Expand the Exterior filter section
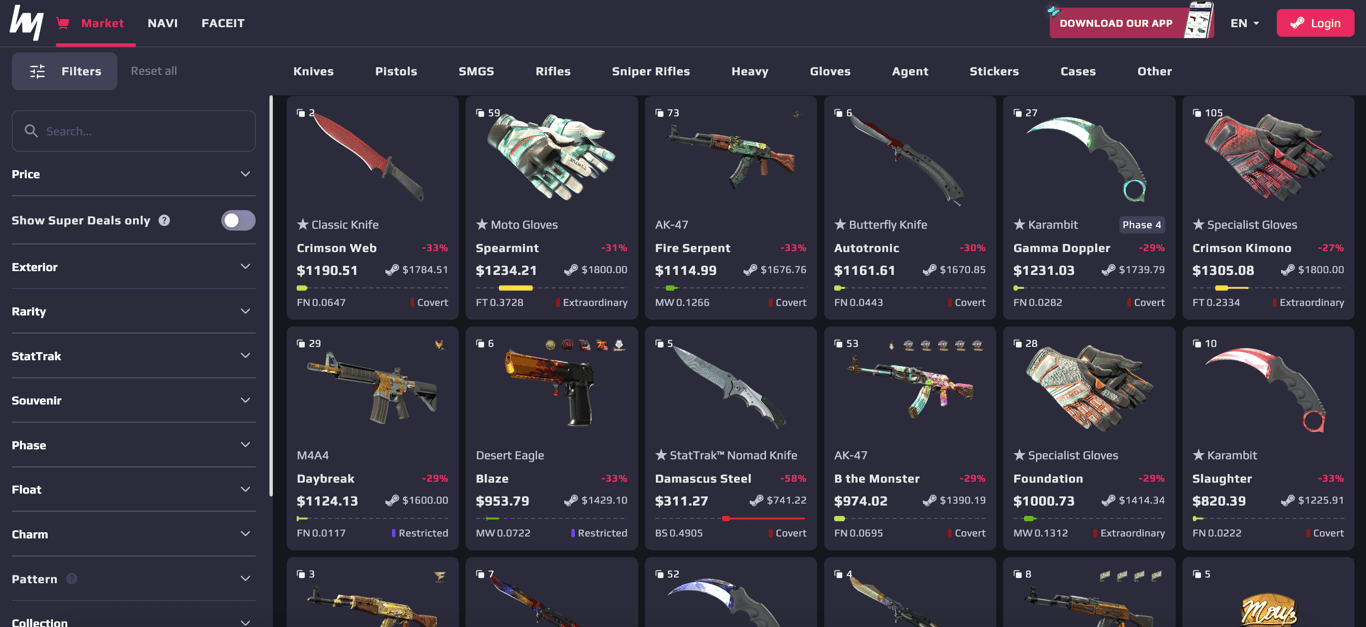Viewport: 1366px width, 627px height. [x=133, y=267]
